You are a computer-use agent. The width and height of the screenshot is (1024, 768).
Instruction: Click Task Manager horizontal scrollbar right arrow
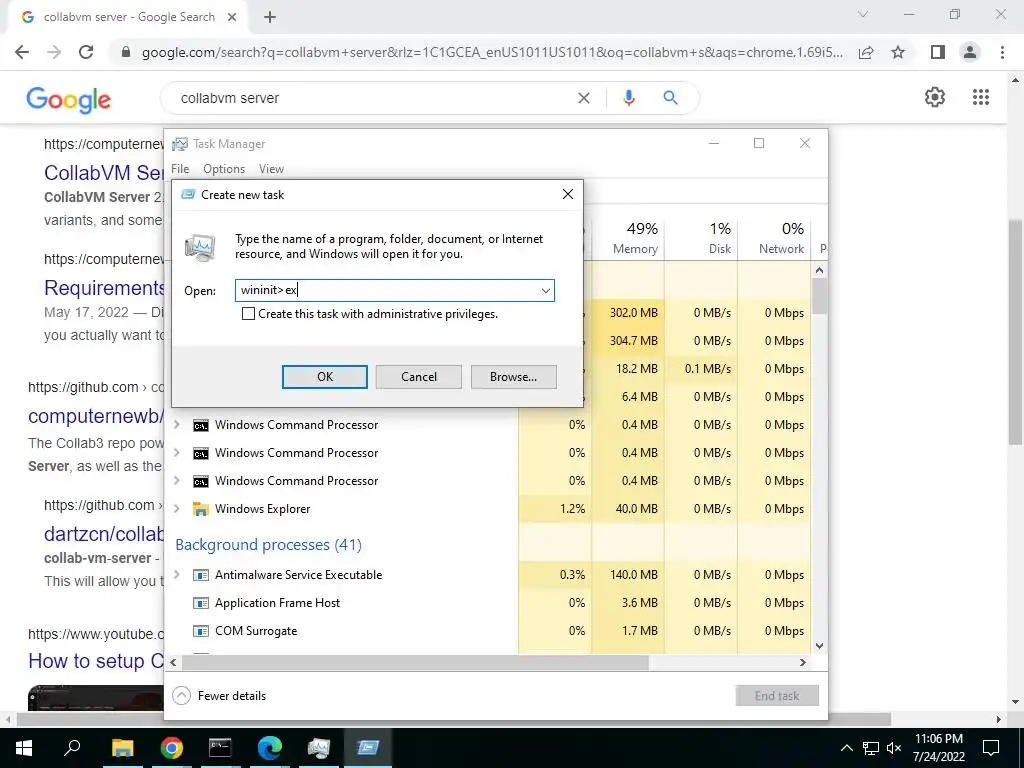[803, 662]
